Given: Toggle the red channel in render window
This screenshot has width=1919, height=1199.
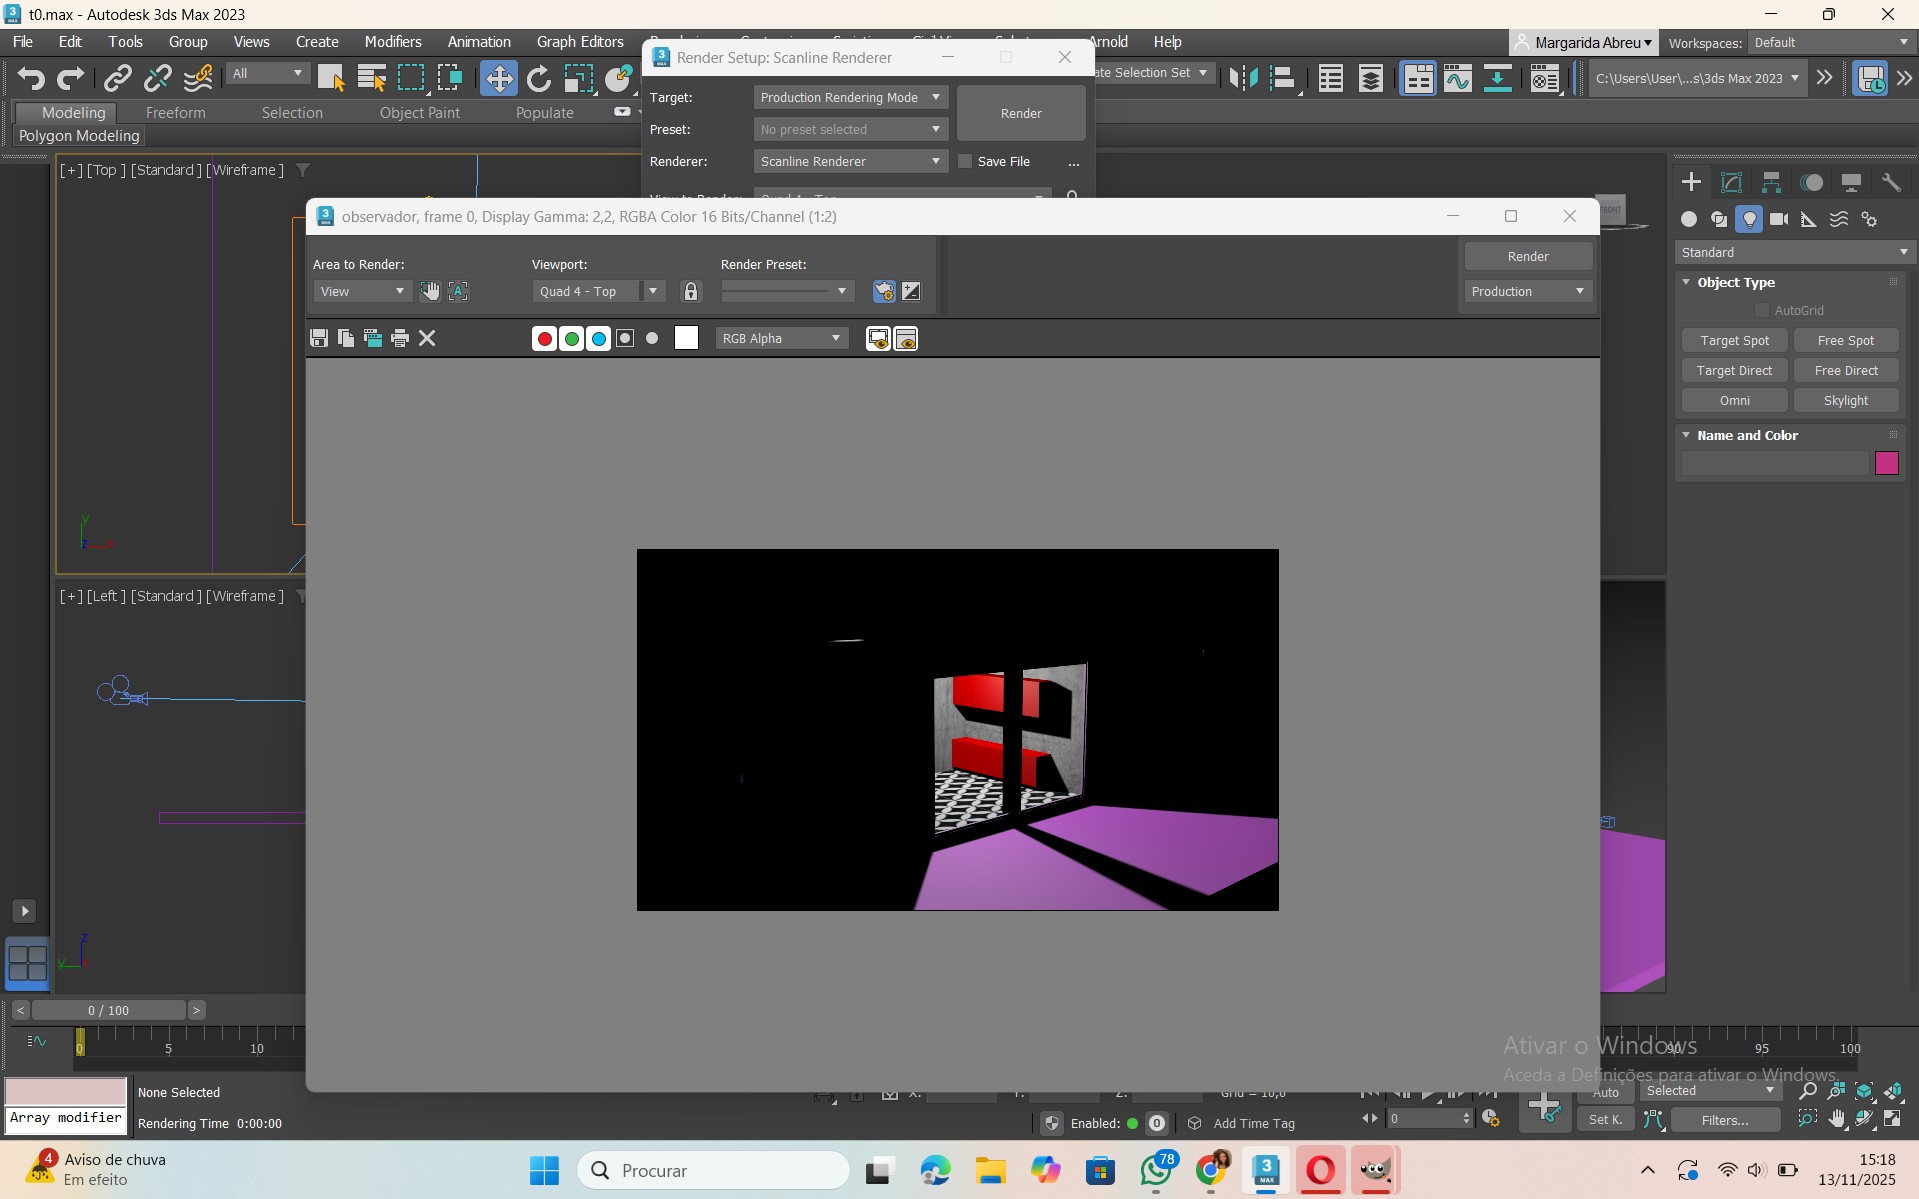Looking at the screenshot, I should [544, 339].
